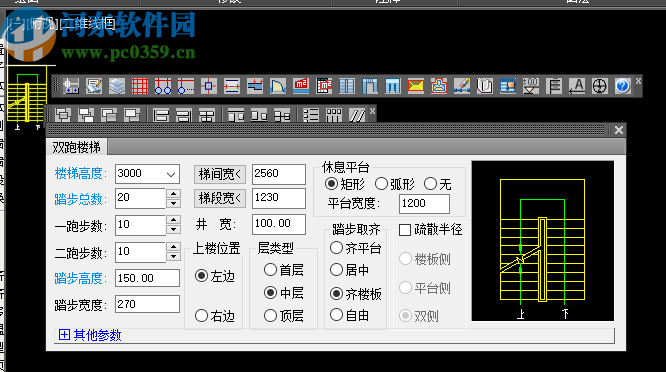666x372 pixels.
Task: Close the stair dialog panel with X
Action: point(619,130)
